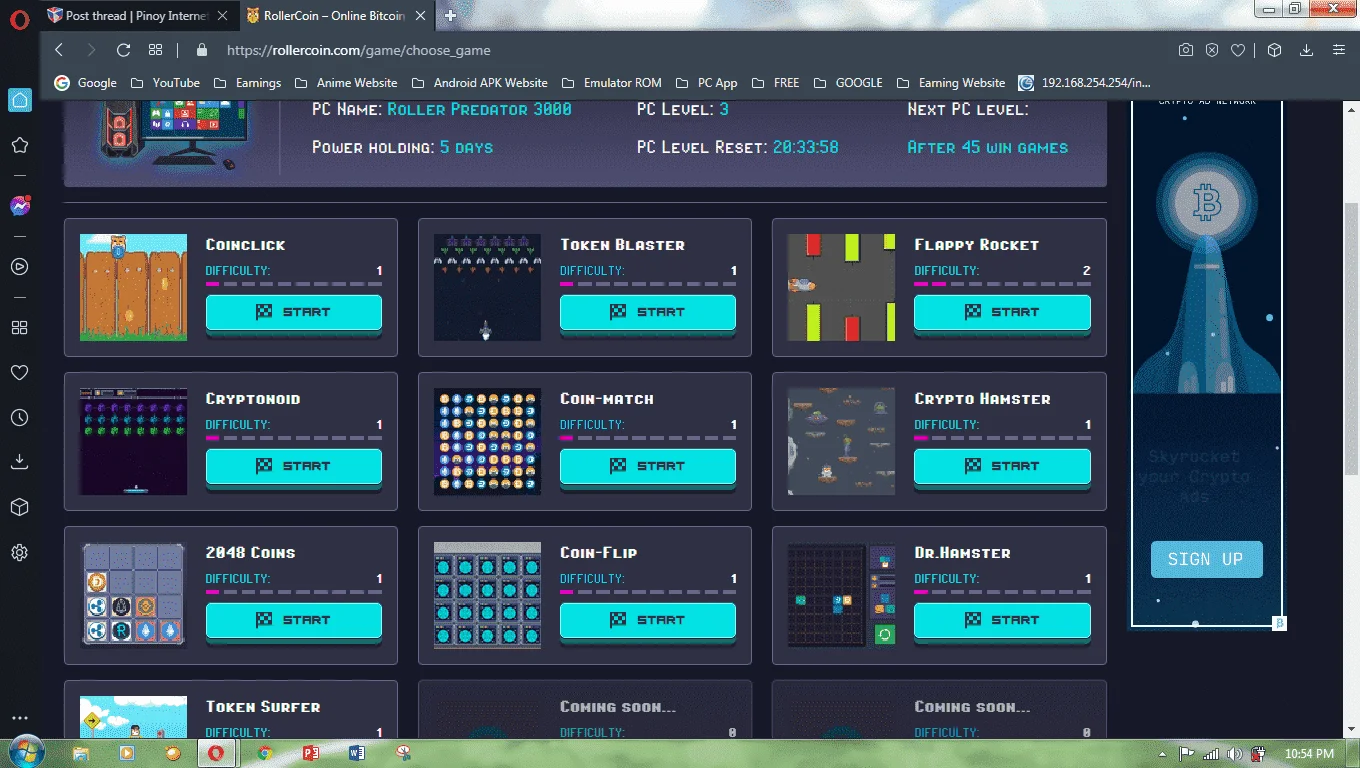Screen dimensions: 1360x768
Task: Open sidebar setup three dots
Action: [19, 719]
